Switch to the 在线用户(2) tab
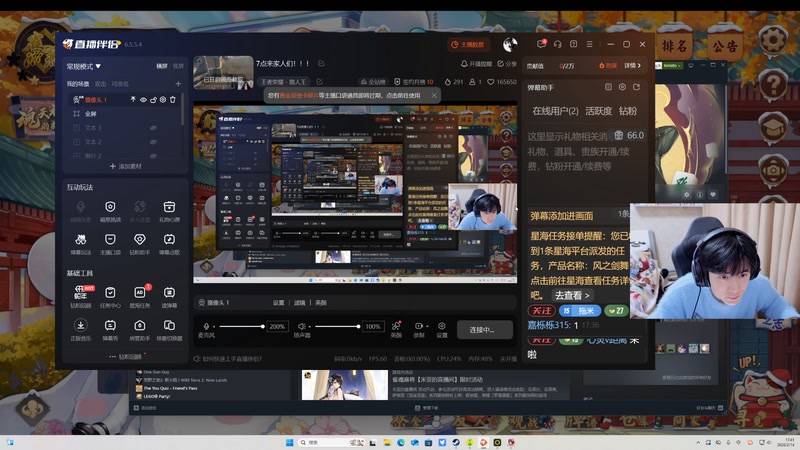The image size is (800, 450). pyautogui.click(x=555, y=111)
